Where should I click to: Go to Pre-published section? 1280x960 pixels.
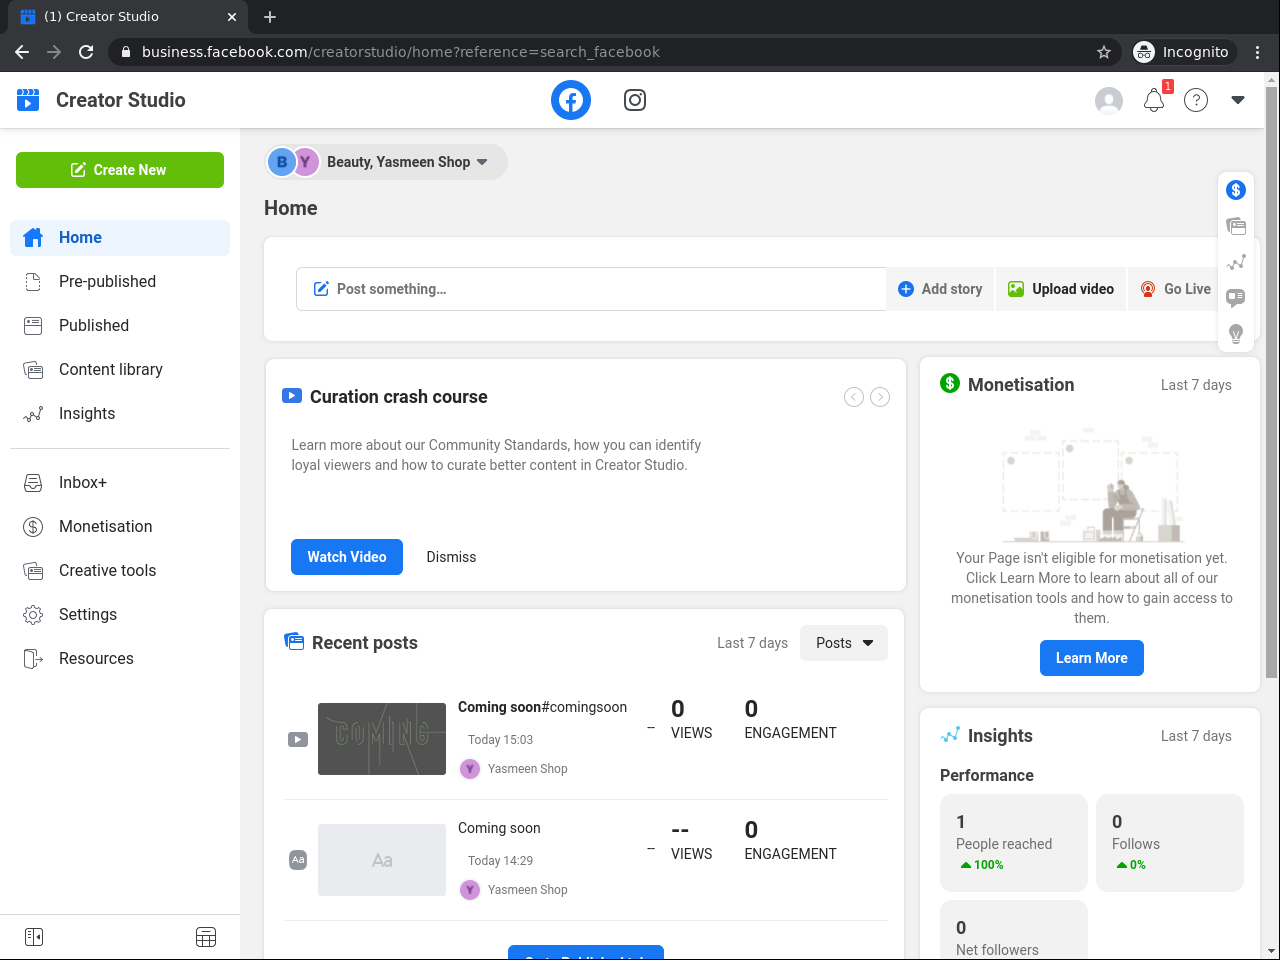click(120, 281)
